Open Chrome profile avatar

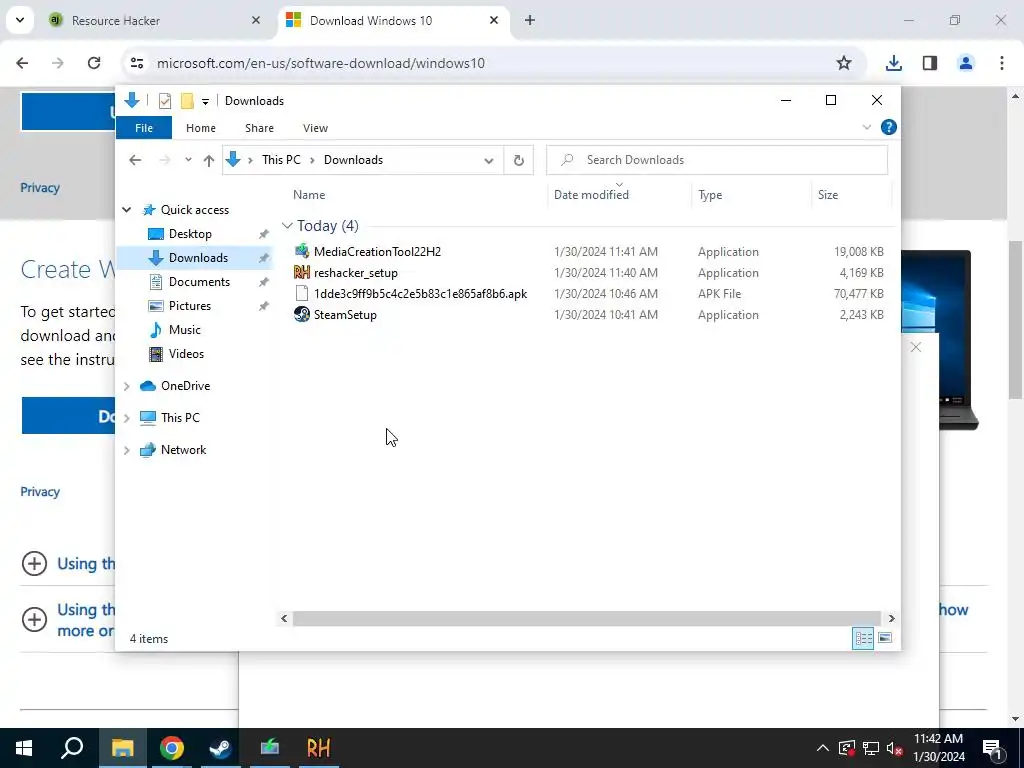[x=965, y=63]
